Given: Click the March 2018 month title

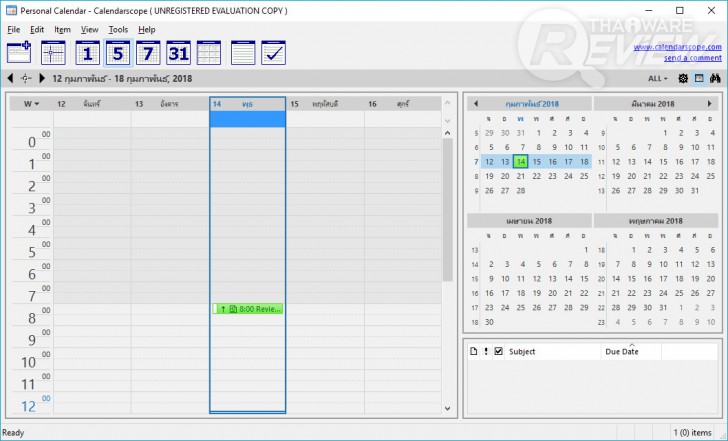Looking at the screenshot, I should coord(653,104).
